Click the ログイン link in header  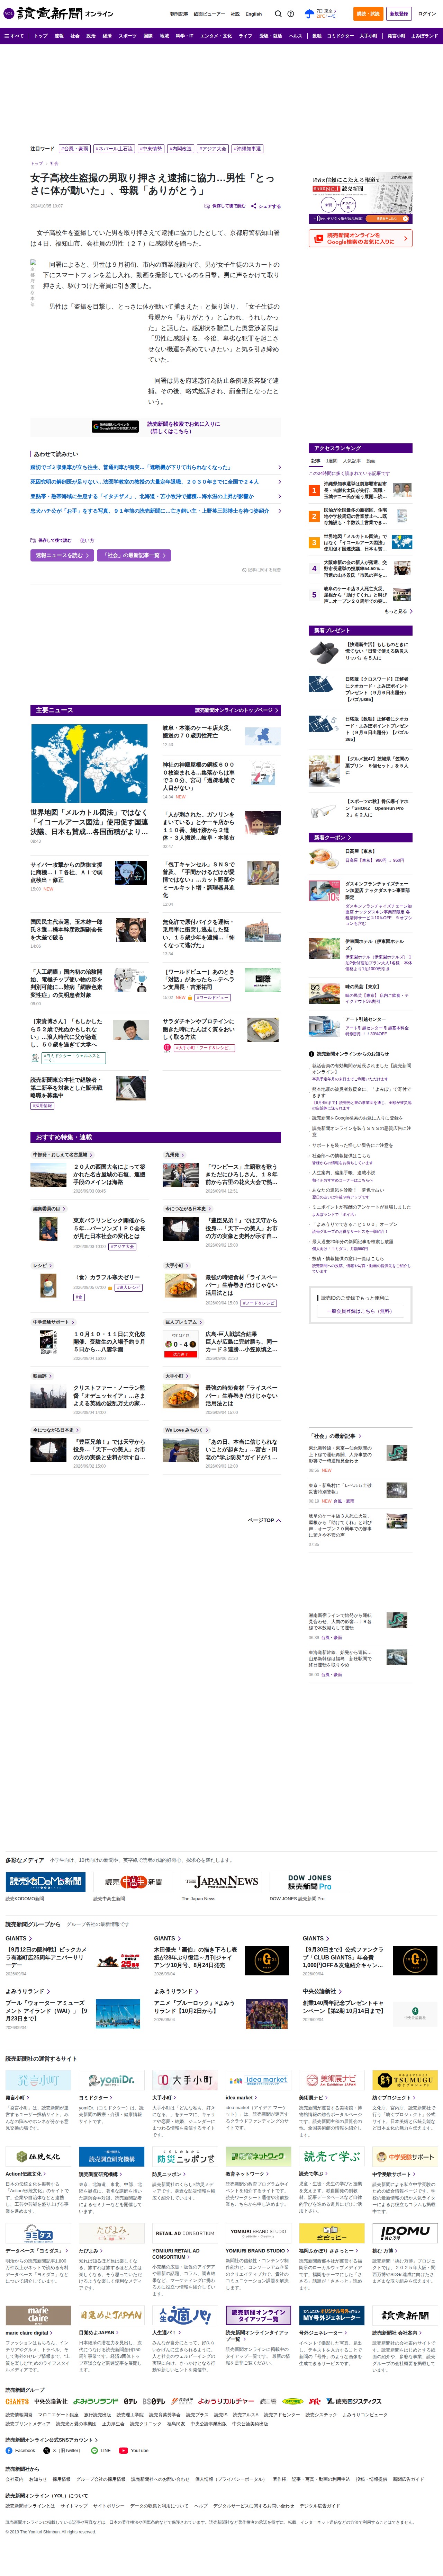click(x=427, y=14)
